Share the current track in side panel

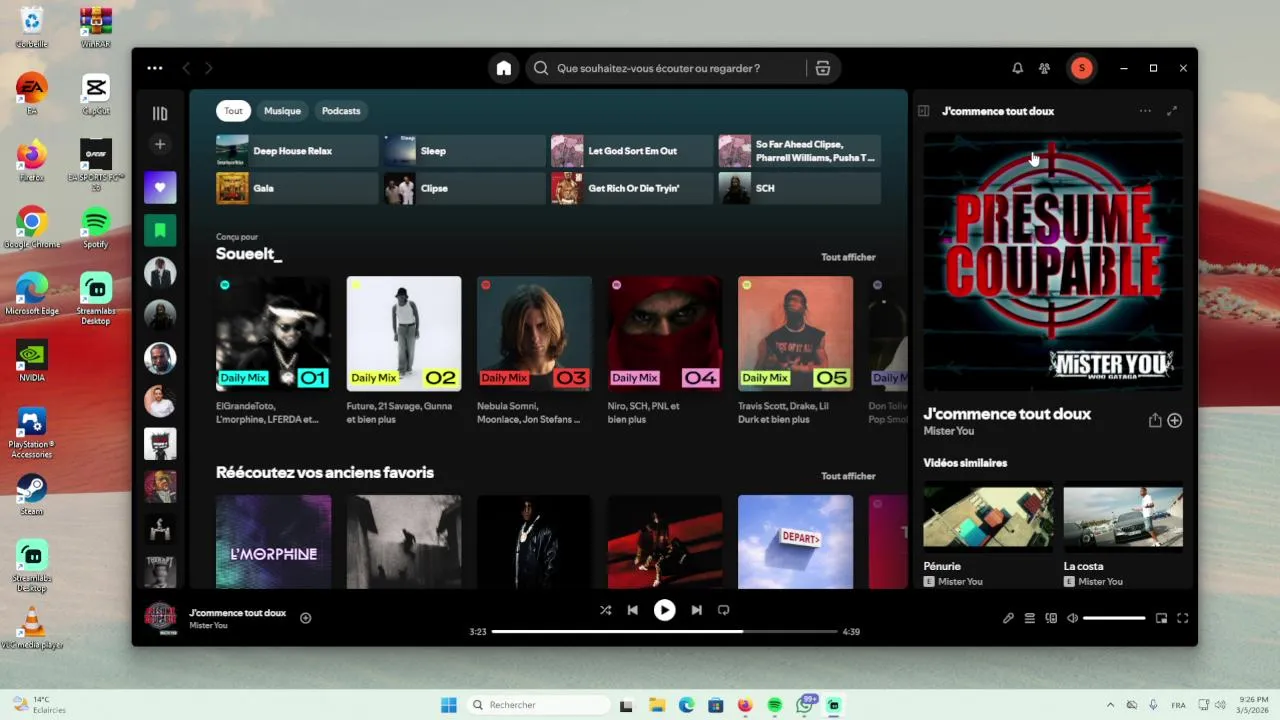(1155, 421)
